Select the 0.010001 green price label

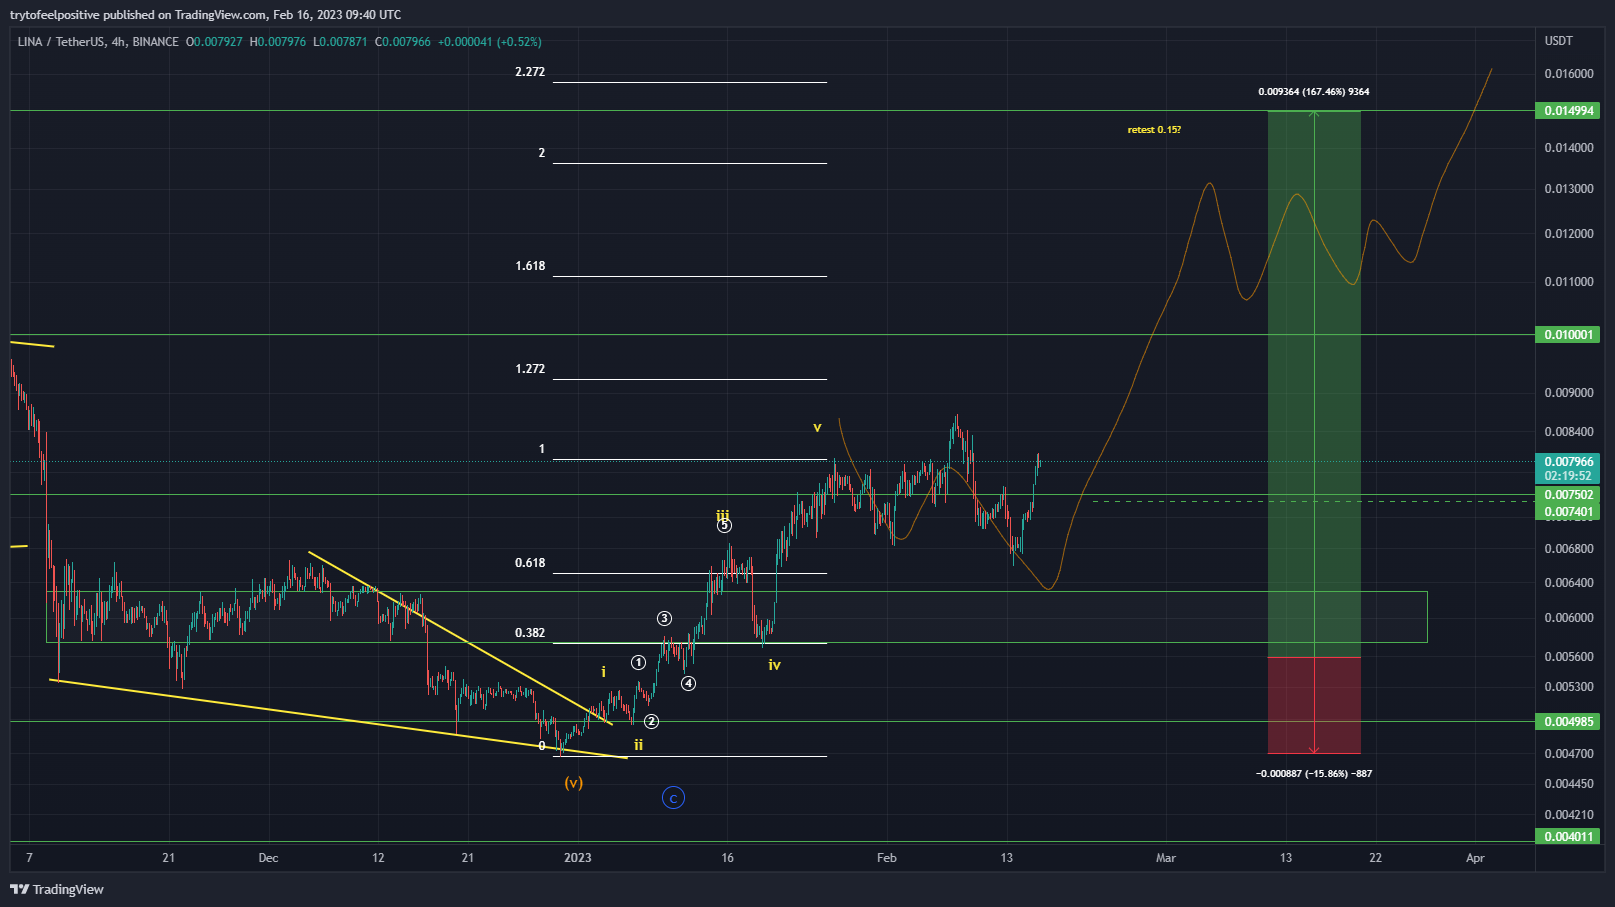(1567, 335)
